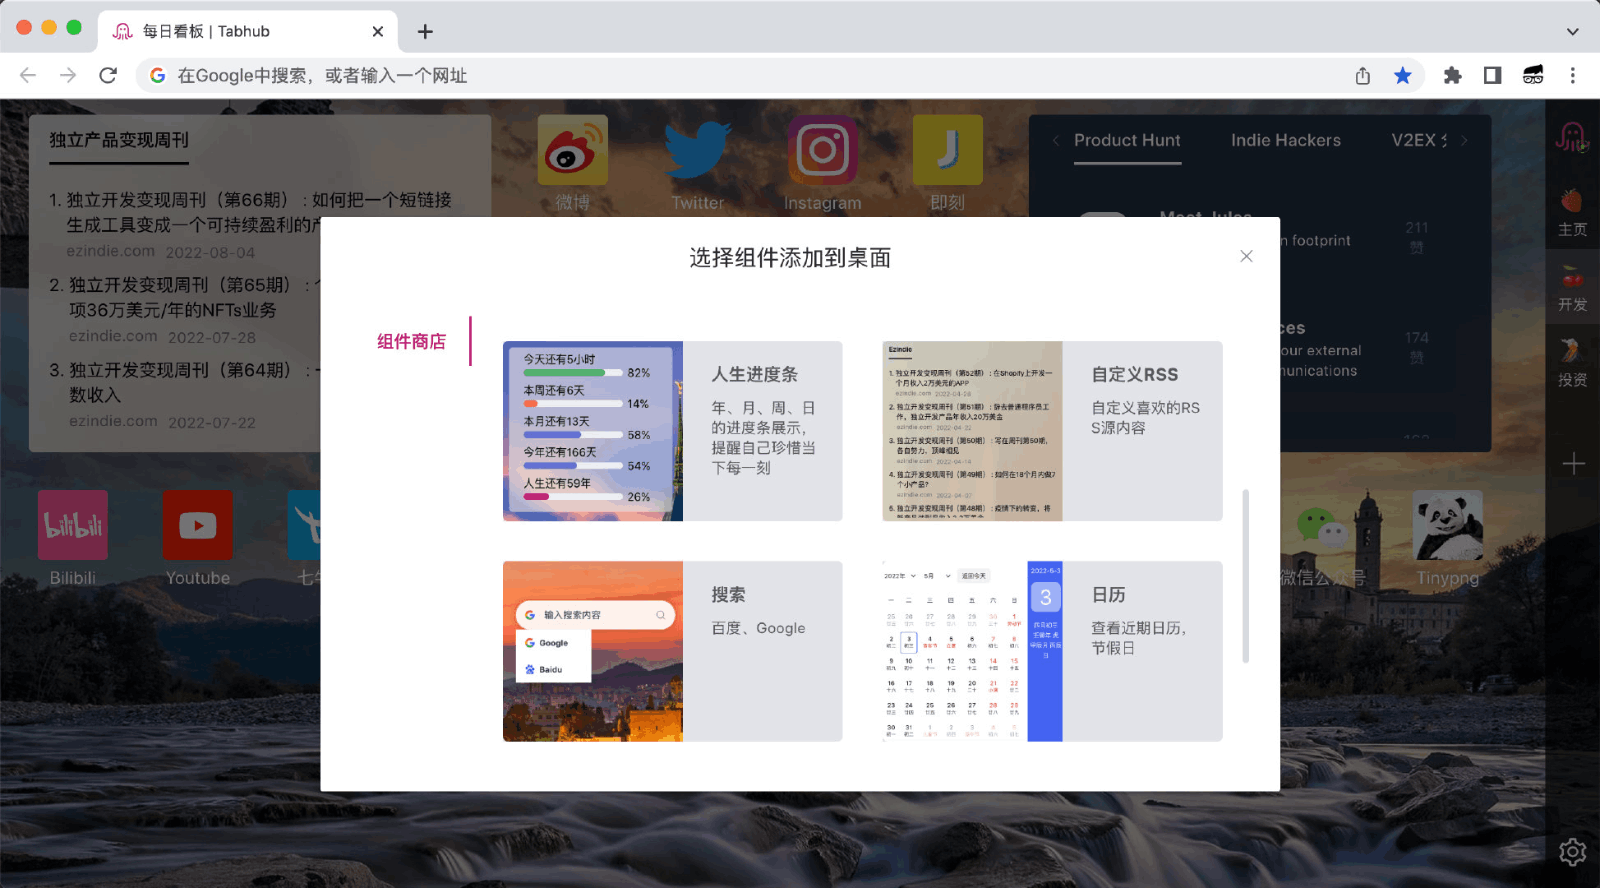
Task: Open the 即刻 shortcut icon
Action: (x=947, y=150)
